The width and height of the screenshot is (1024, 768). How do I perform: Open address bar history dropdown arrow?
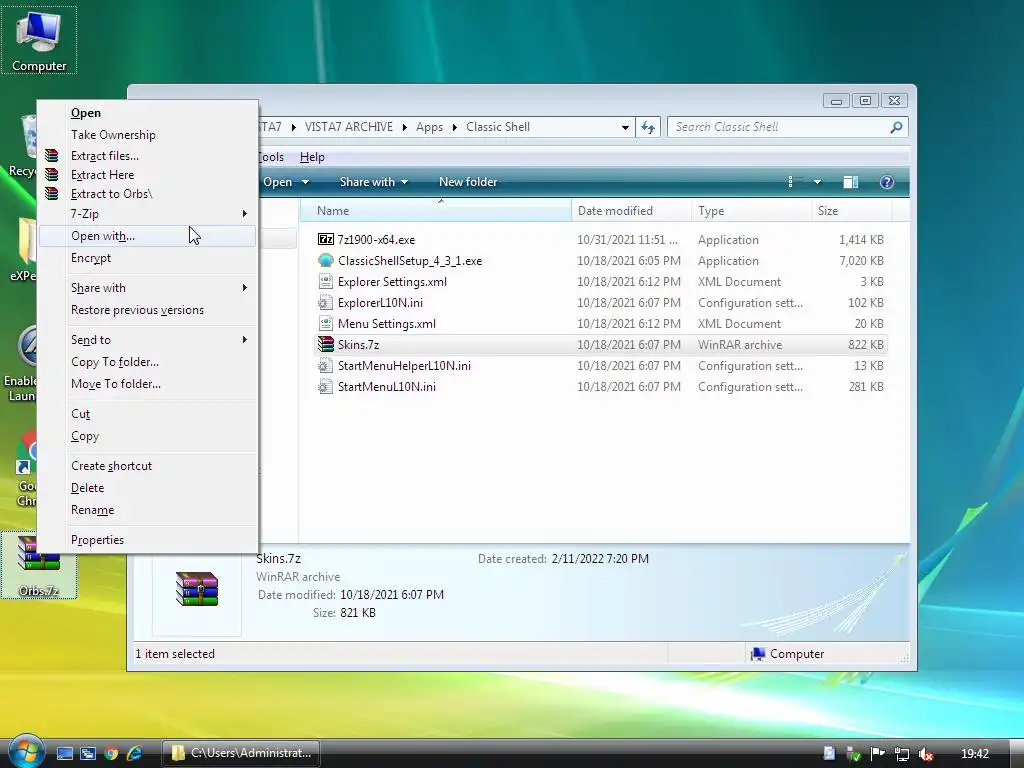click(625, 127)
